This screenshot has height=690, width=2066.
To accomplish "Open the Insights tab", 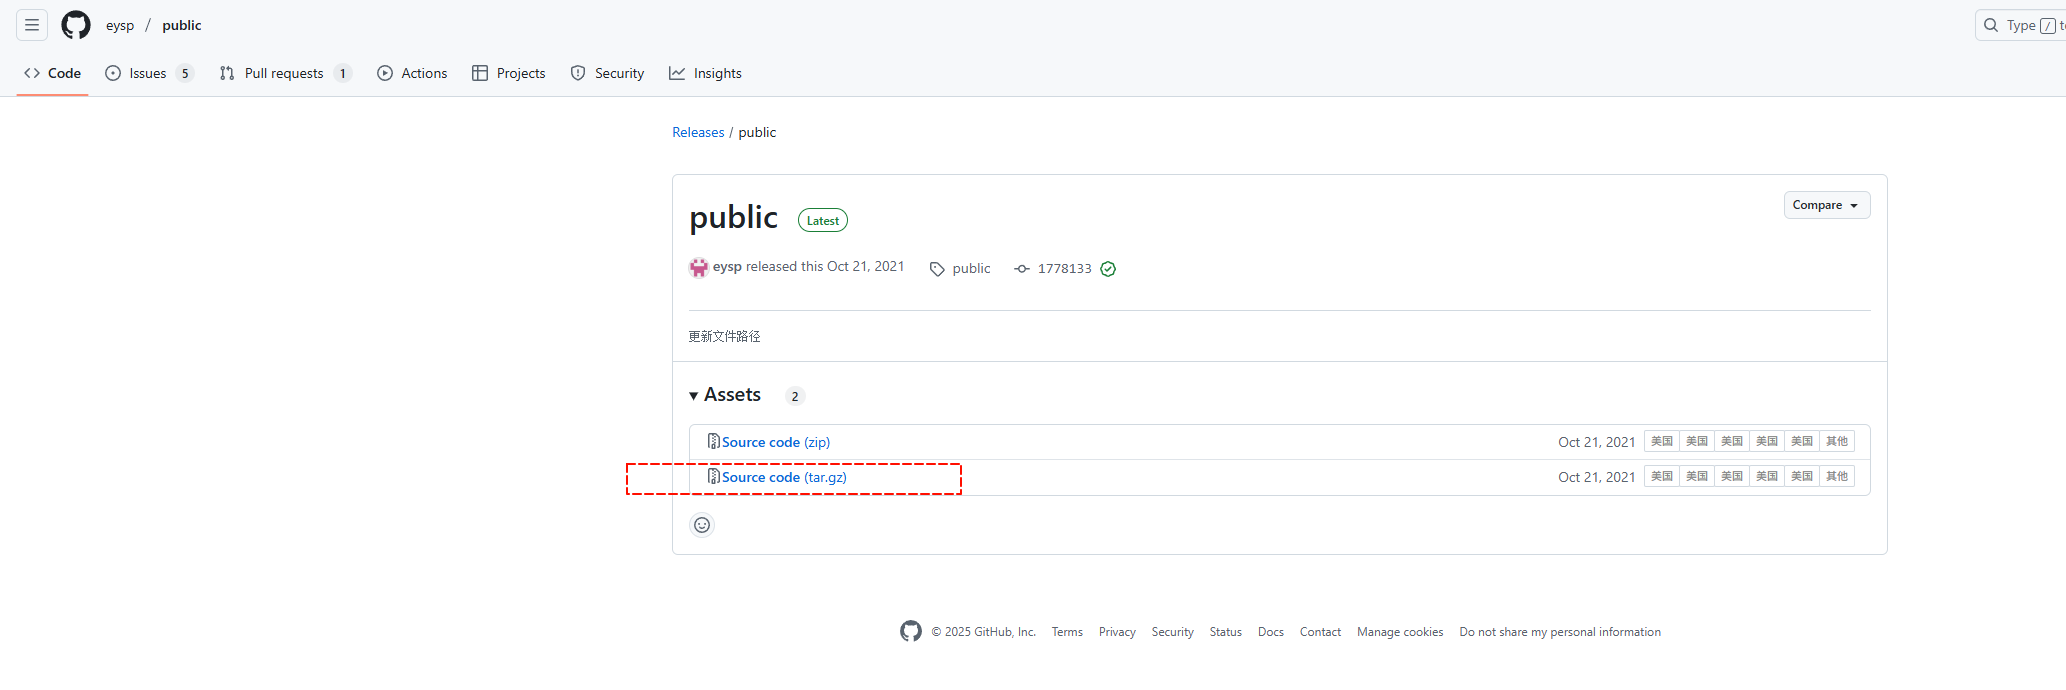I will pyautogui.click(x=705, y=73).
